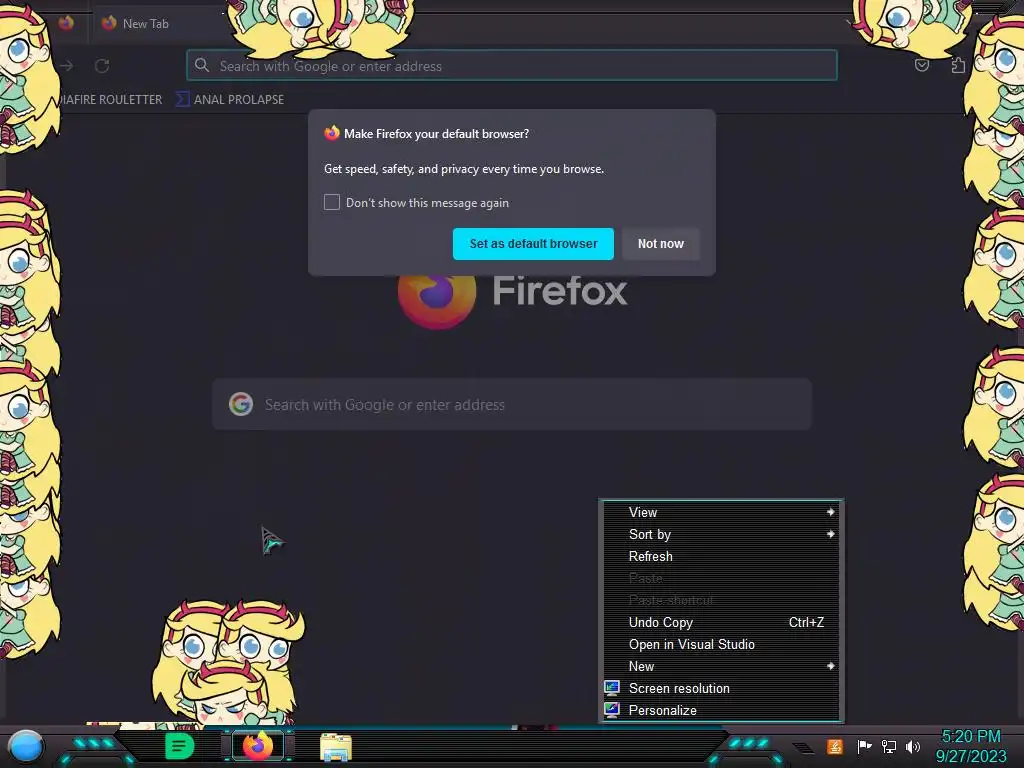This screenshot has width=1024, height=768.
Task: Click the Google logo in search box
Action: point(241,404)
